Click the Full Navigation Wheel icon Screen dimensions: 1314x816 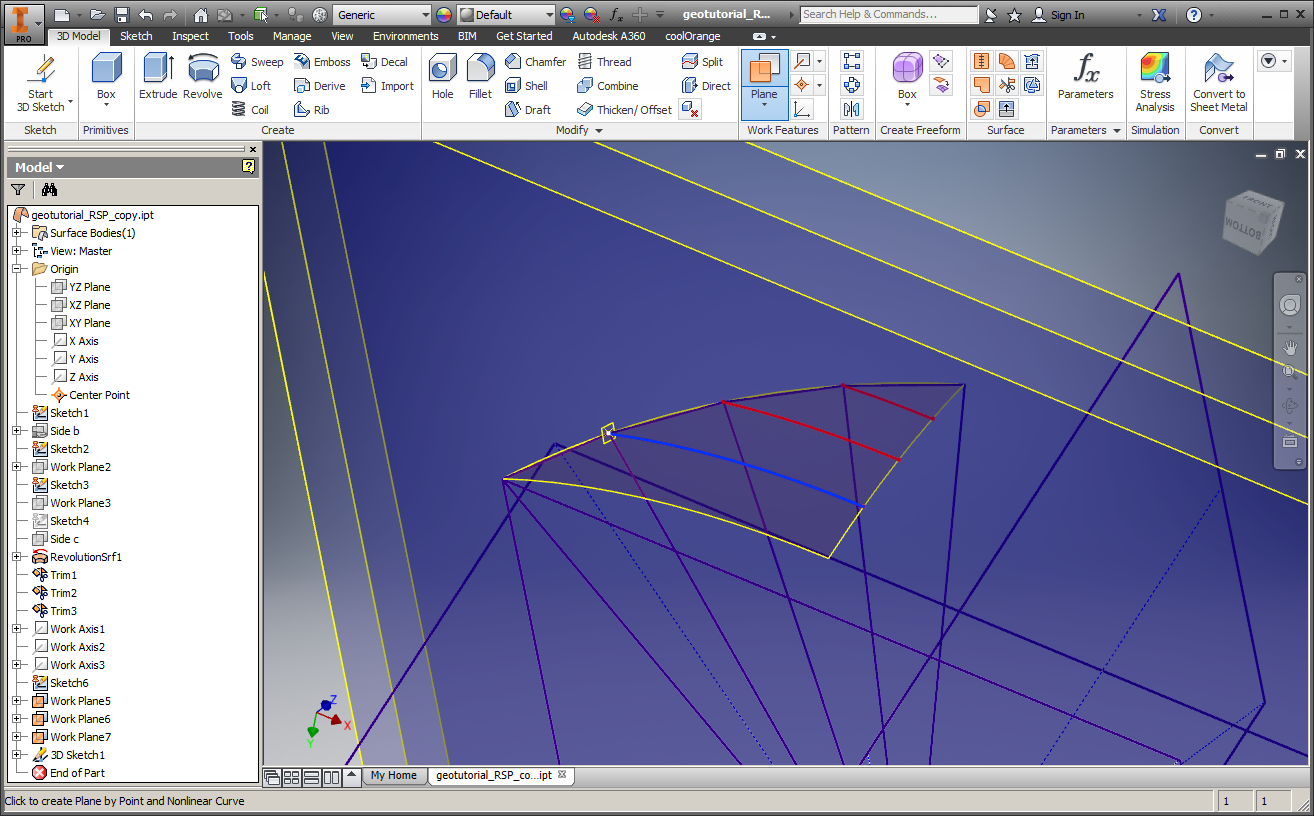(1289, 305)
